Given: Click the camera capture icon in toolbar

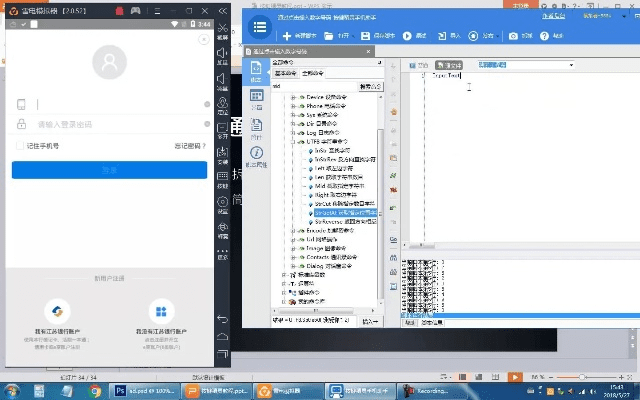Looking at the screenshot, I should click(x=513, y=36).
